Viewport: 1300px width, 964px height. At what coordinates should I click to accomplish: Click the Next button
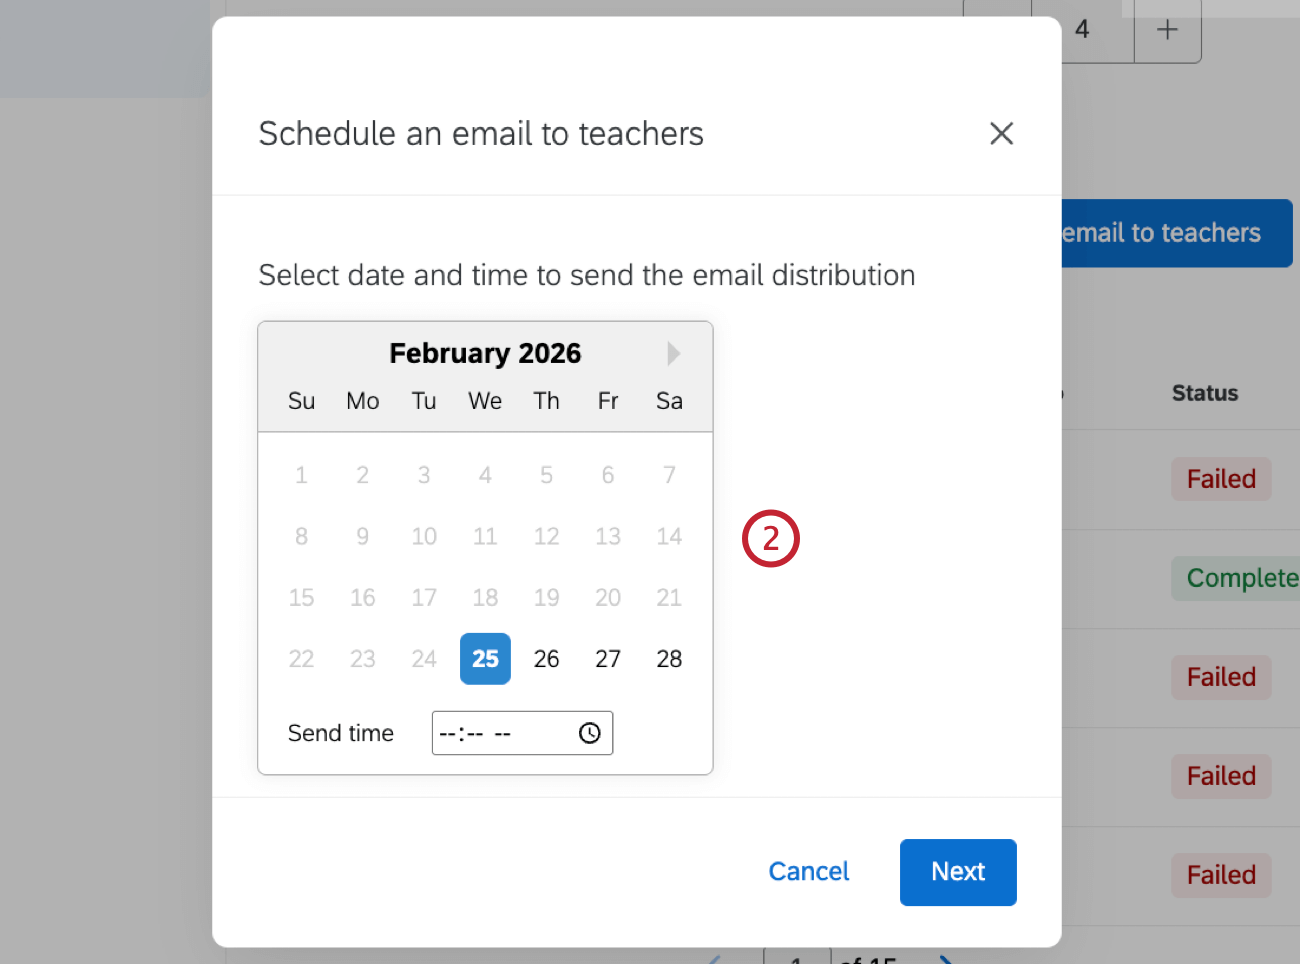click(957, 871)
